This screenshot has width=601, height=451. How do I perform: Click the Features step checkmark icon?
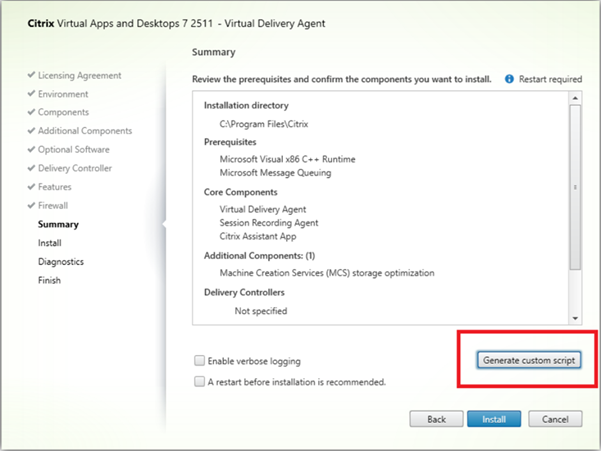click(x=31, y=187)
